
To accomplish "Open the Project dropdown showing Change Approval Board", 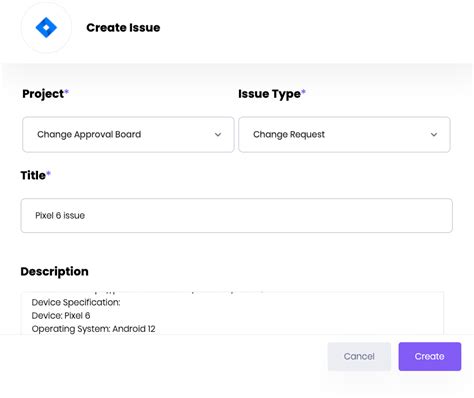I will click(128, 135).
